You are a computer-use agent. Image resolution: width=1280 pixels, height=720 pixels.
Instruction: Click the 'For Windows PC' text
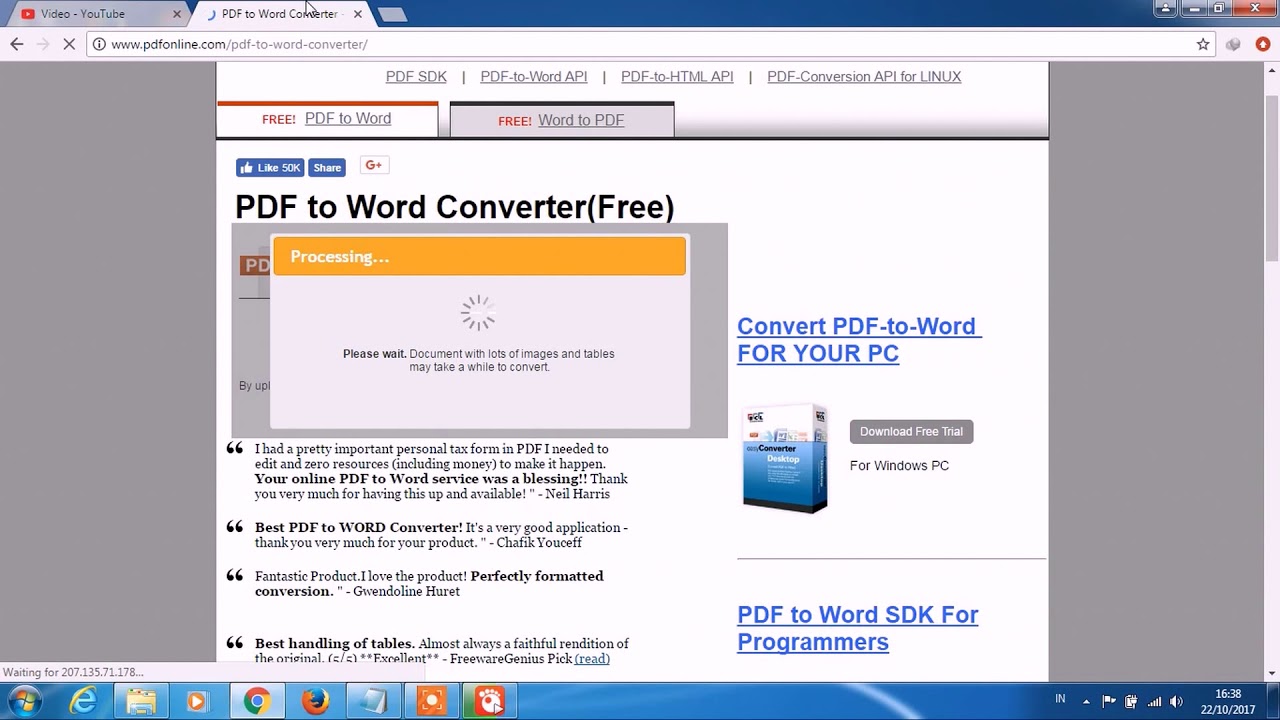pos(899,465)
